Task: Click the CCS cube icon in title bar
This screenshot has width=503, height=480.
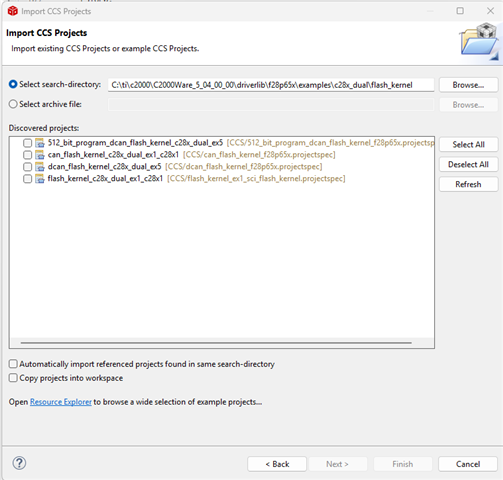Action: pos(13,11)
